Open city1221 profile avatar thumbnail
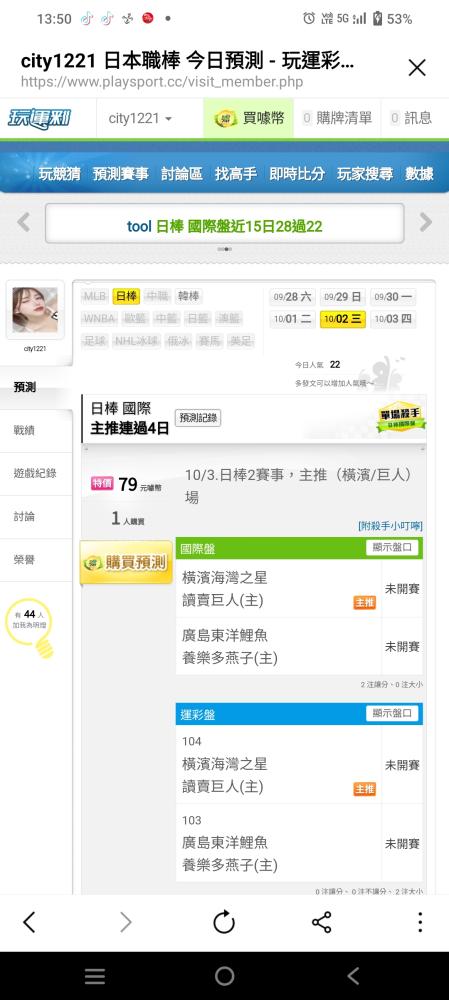The height and width of the screenshot is (1000, 449). click(35, 310)
